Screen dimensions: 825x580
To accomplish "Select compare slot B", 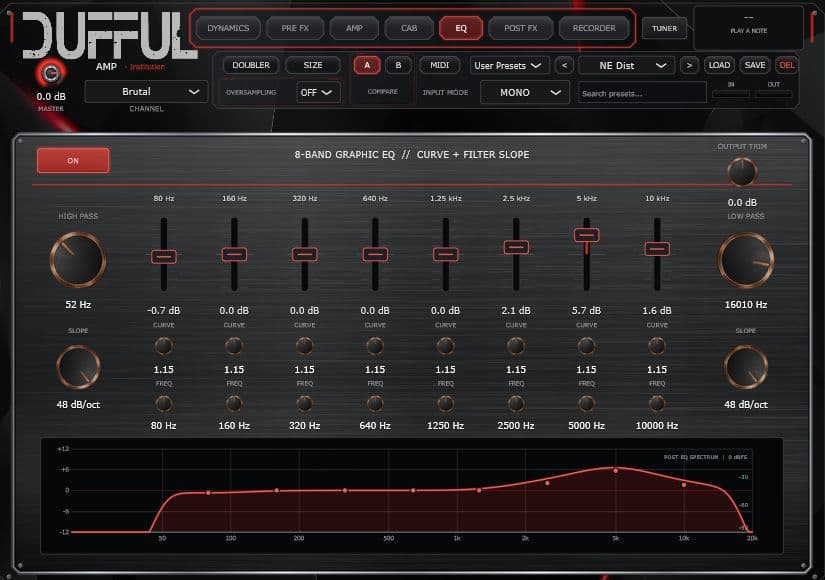I will click(x=398, y=65).
